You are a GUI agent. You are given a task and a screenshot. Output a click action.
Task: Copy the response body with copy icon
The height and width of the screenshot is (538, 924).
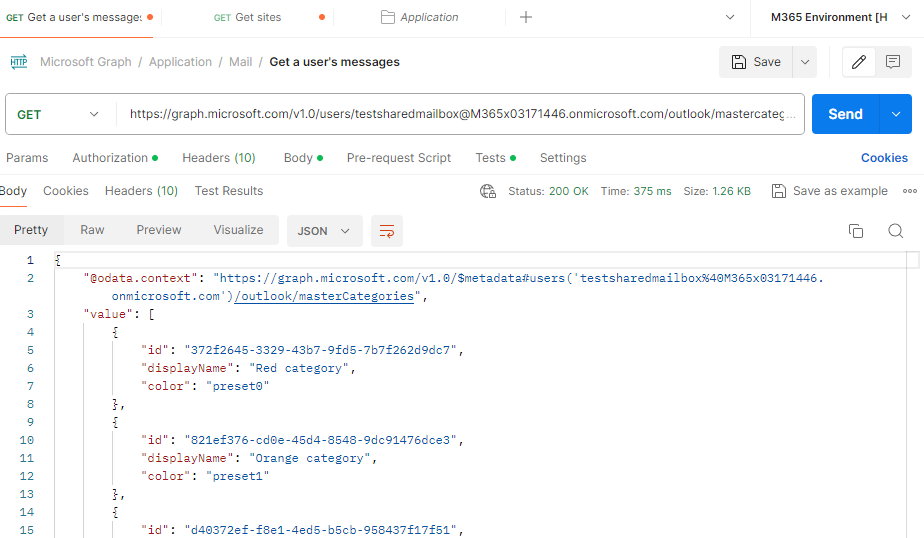[x=856, y=231]
